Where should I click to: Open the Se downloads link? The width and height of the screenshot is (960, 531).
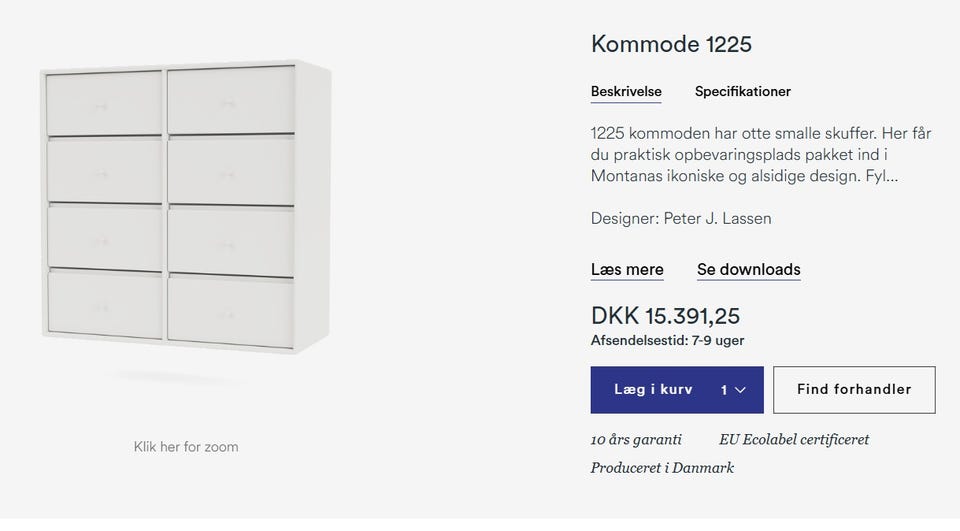coord(748,269)
